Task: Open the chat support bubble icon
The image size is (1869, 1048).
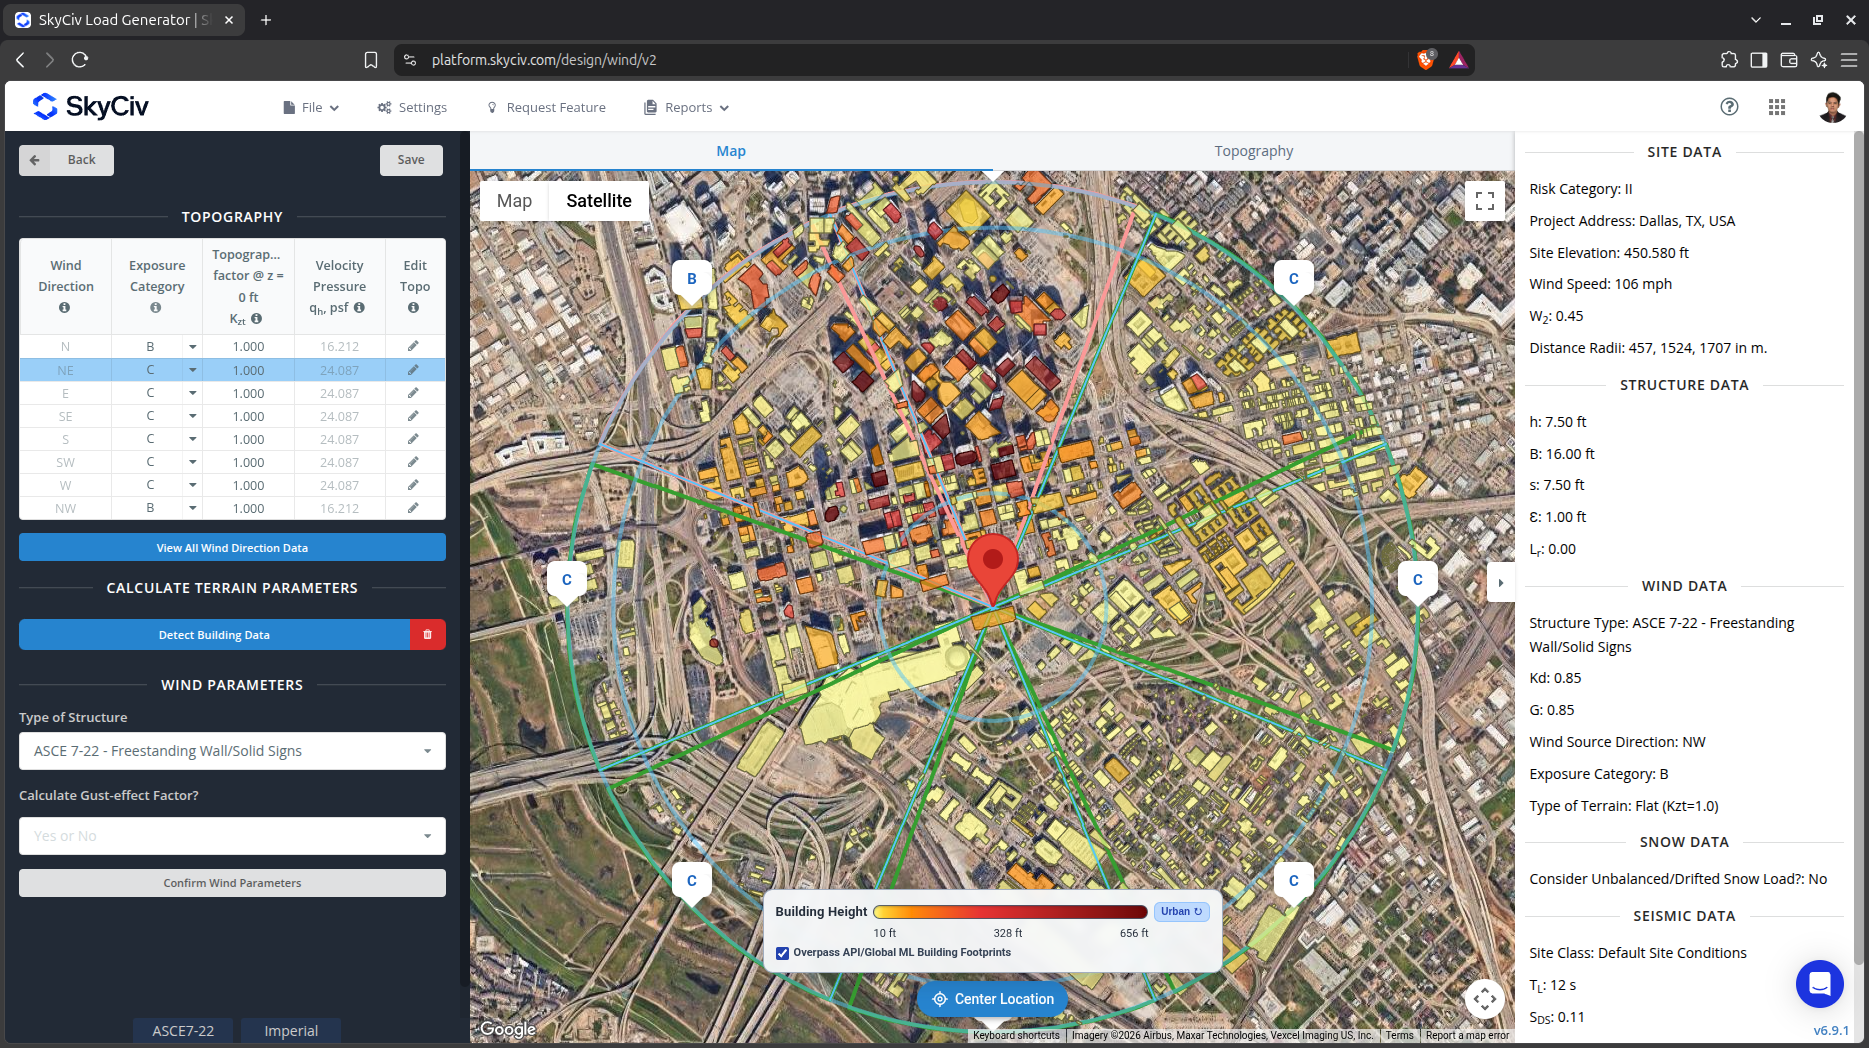Action: [1820, 984]
